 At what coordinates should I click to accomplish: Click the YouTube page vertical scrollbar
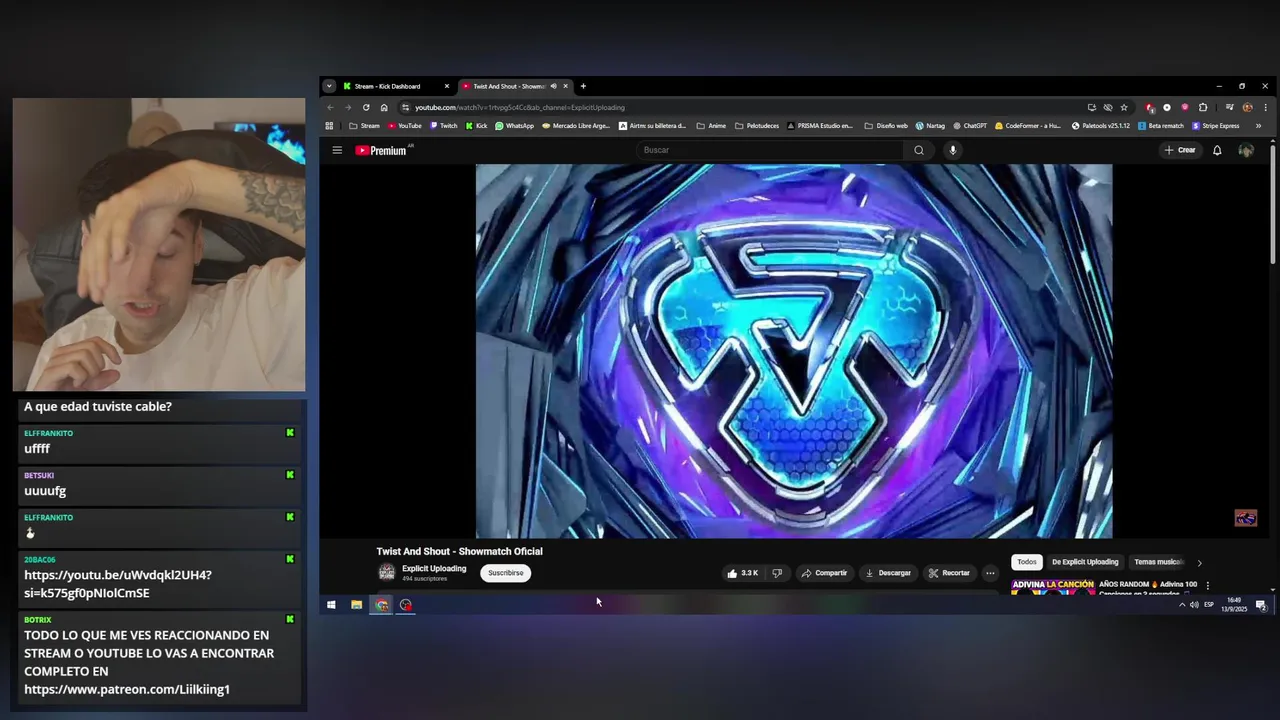(x=1272, y=205)
